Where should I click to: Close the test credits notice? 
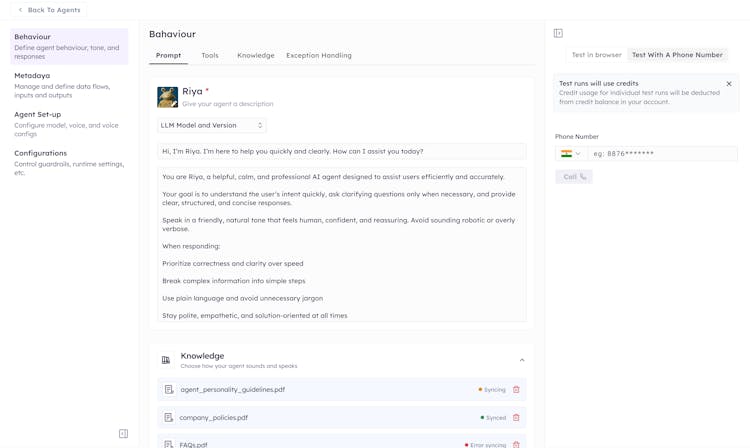point(729,84)
